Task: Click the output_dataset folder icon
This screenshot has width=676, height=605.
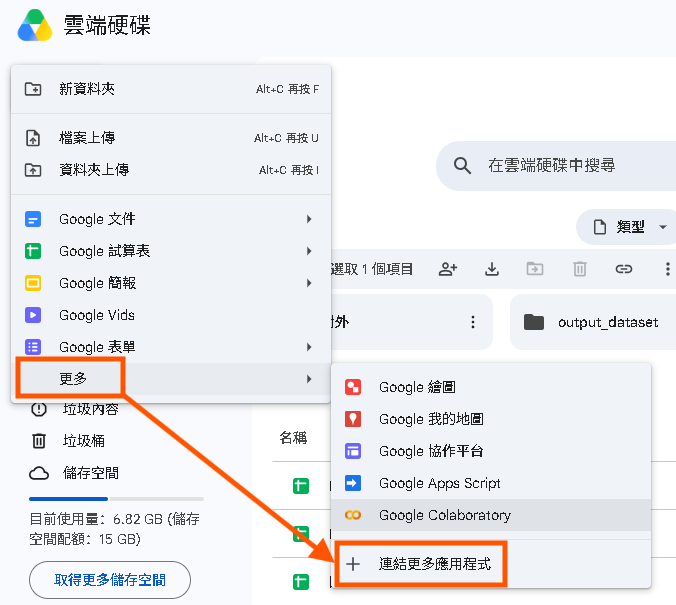Action: [534, 322]
